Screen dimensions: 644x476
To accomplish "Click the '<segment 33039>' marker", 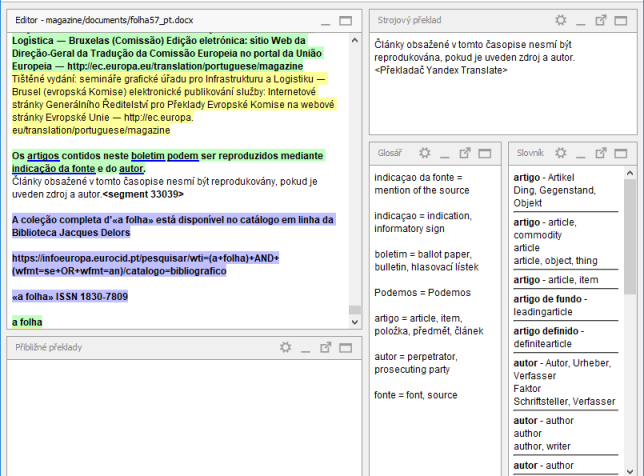I will click(x=143, y=194).
